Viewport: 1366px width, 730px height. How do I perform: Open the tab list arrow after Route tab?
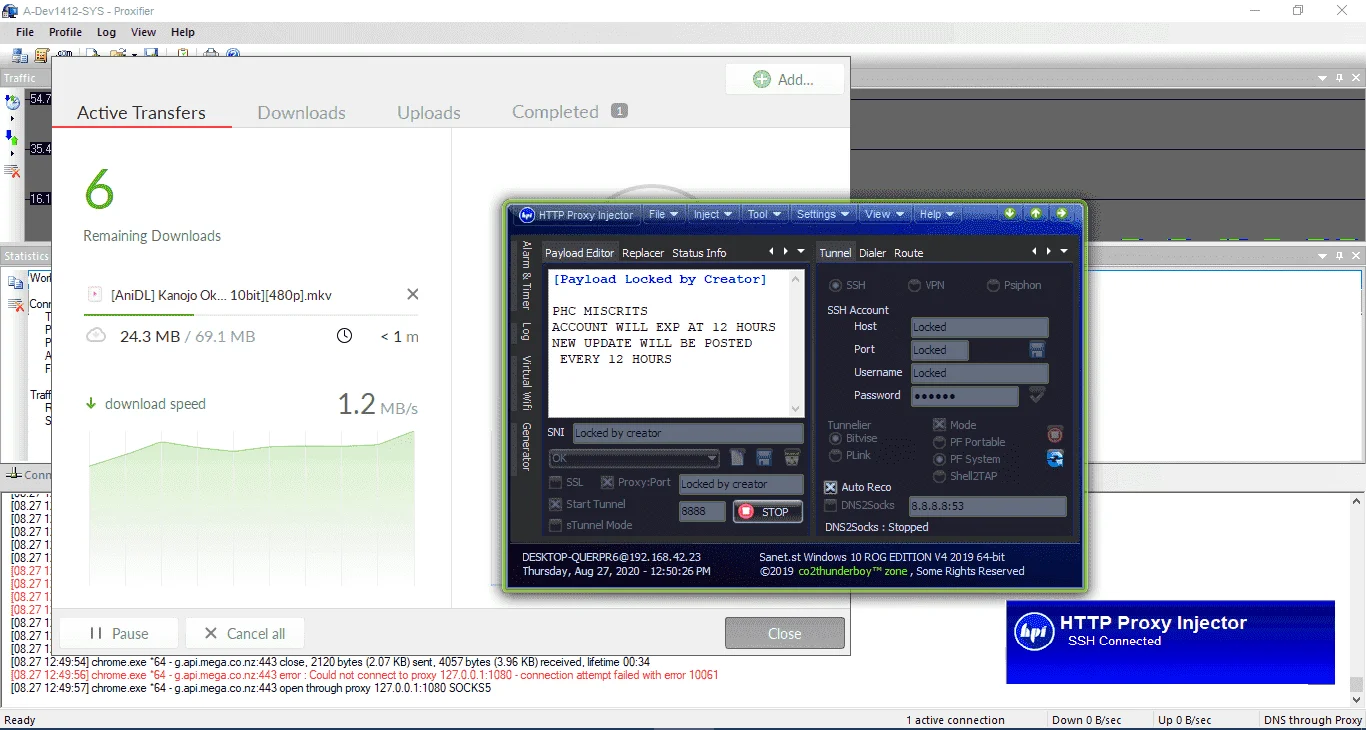[x=1063, y=252]
